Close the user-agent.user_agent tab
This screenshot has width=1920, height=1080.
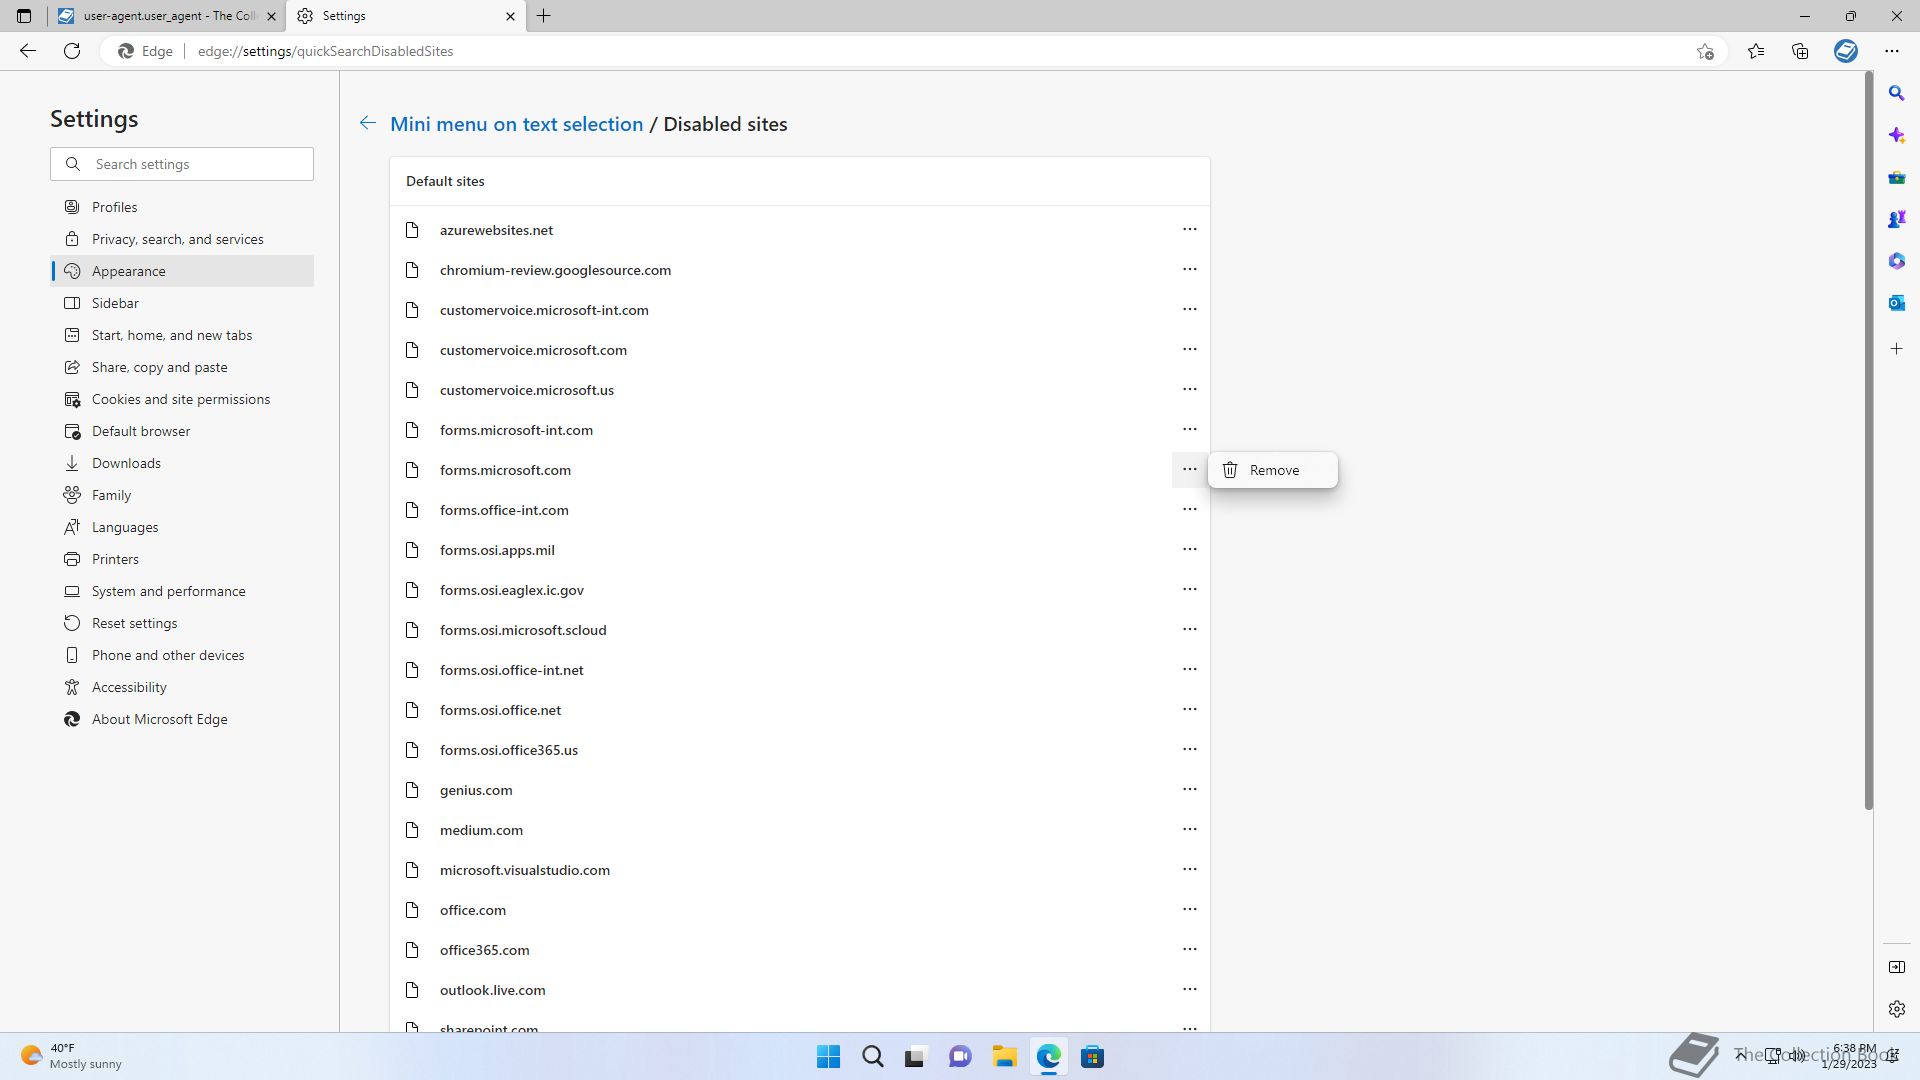(271, 16)
